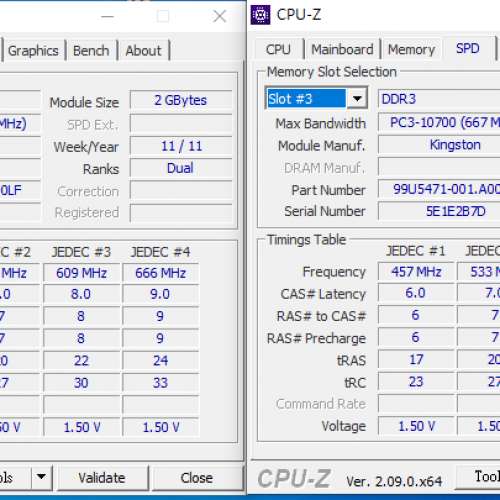Click the Kingston module manufacturer value
The height and width of the screenshot is (500, 500).
pos(439,145)
